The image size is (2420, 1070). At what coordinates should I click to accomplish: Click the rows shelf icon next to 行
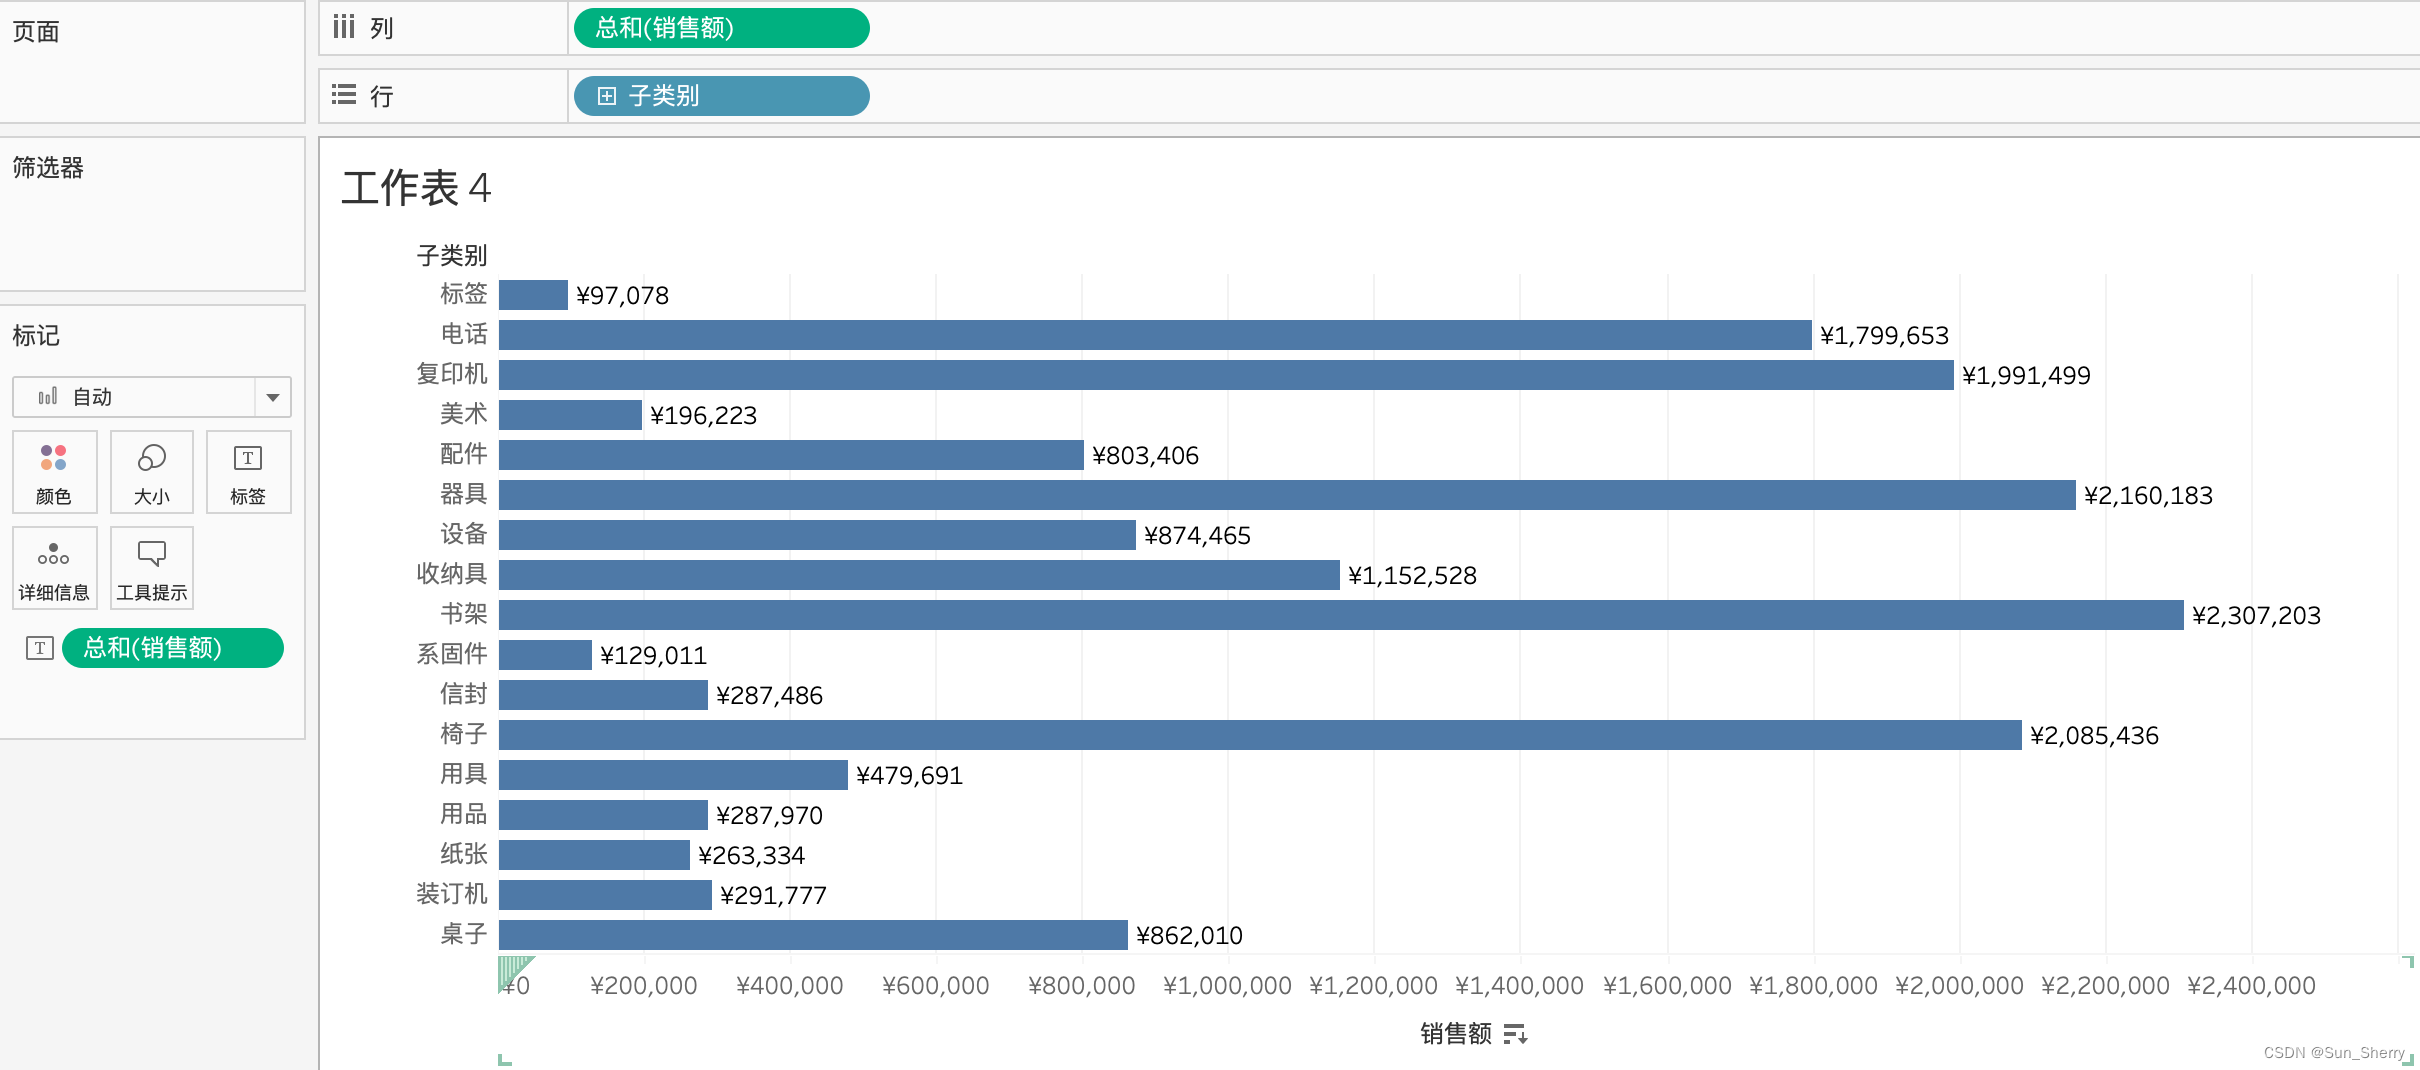[344, 95]
